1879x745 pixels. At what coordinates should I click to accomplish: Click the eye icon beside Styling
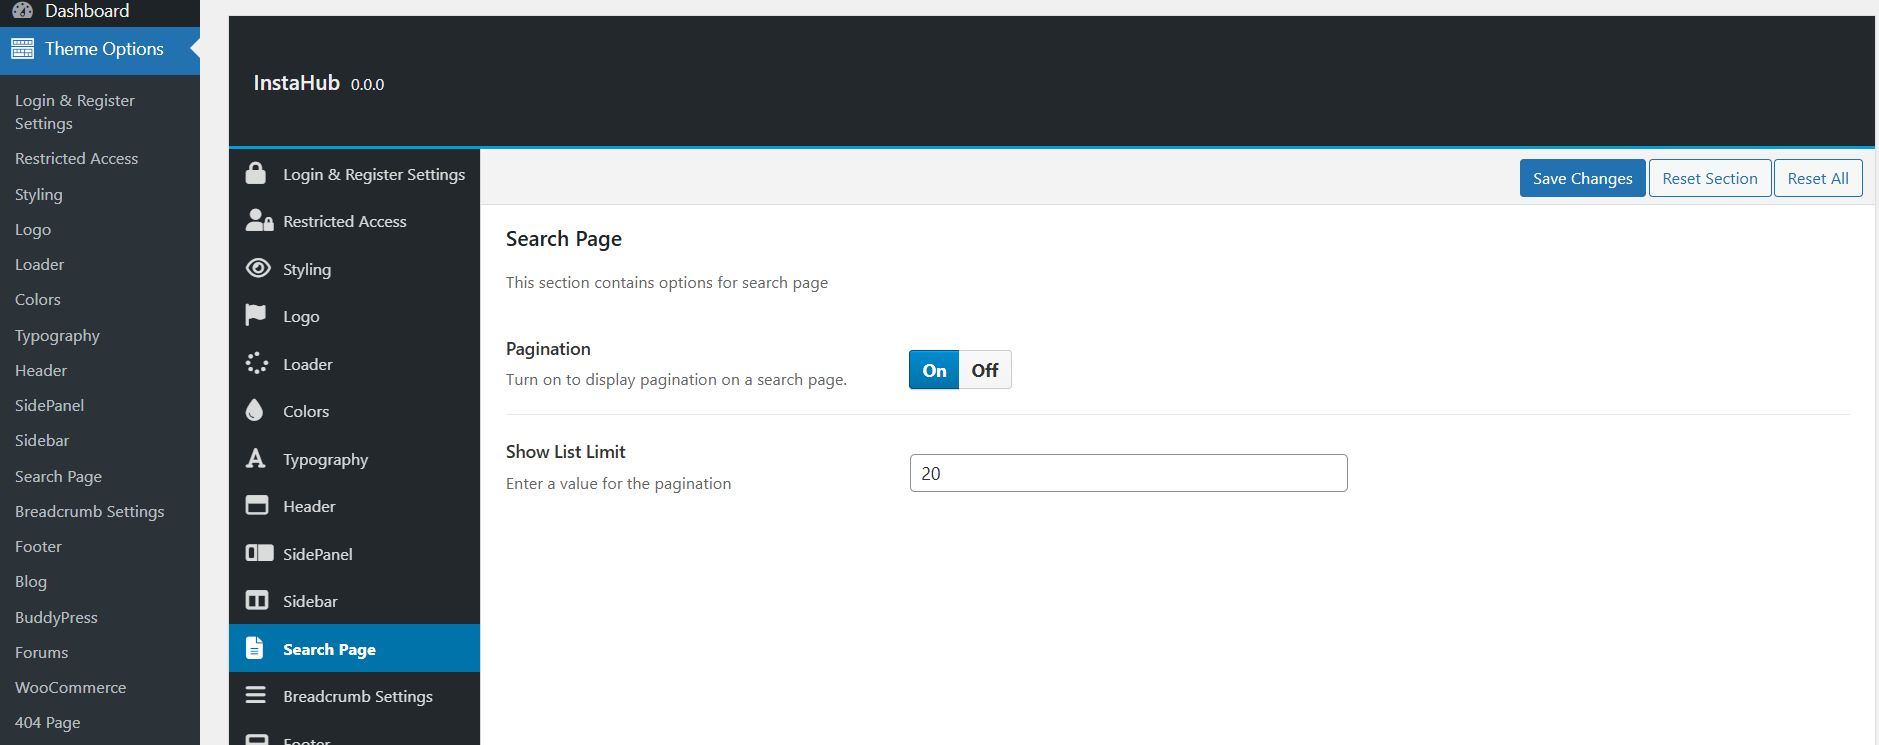pyautogui.click(x=258, y=268)
